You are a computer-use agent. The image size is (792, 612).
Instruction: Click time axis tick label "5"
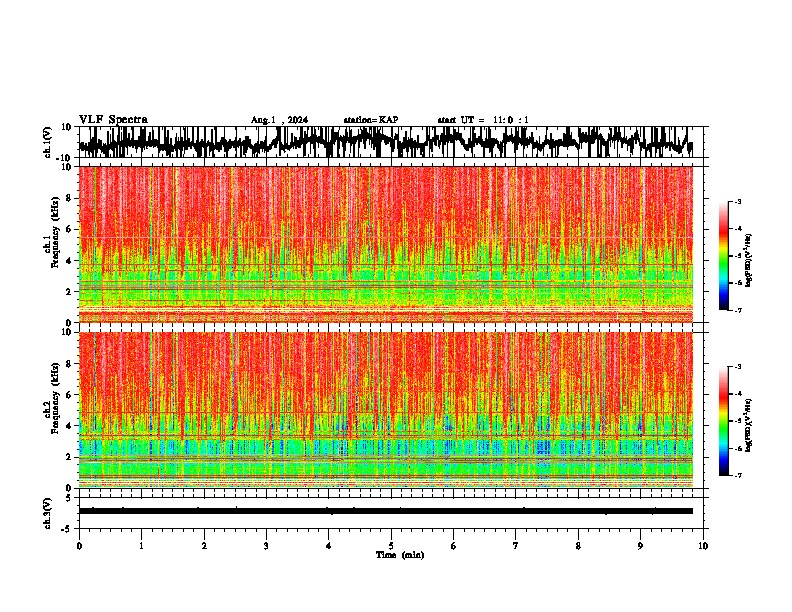point(391,546)
